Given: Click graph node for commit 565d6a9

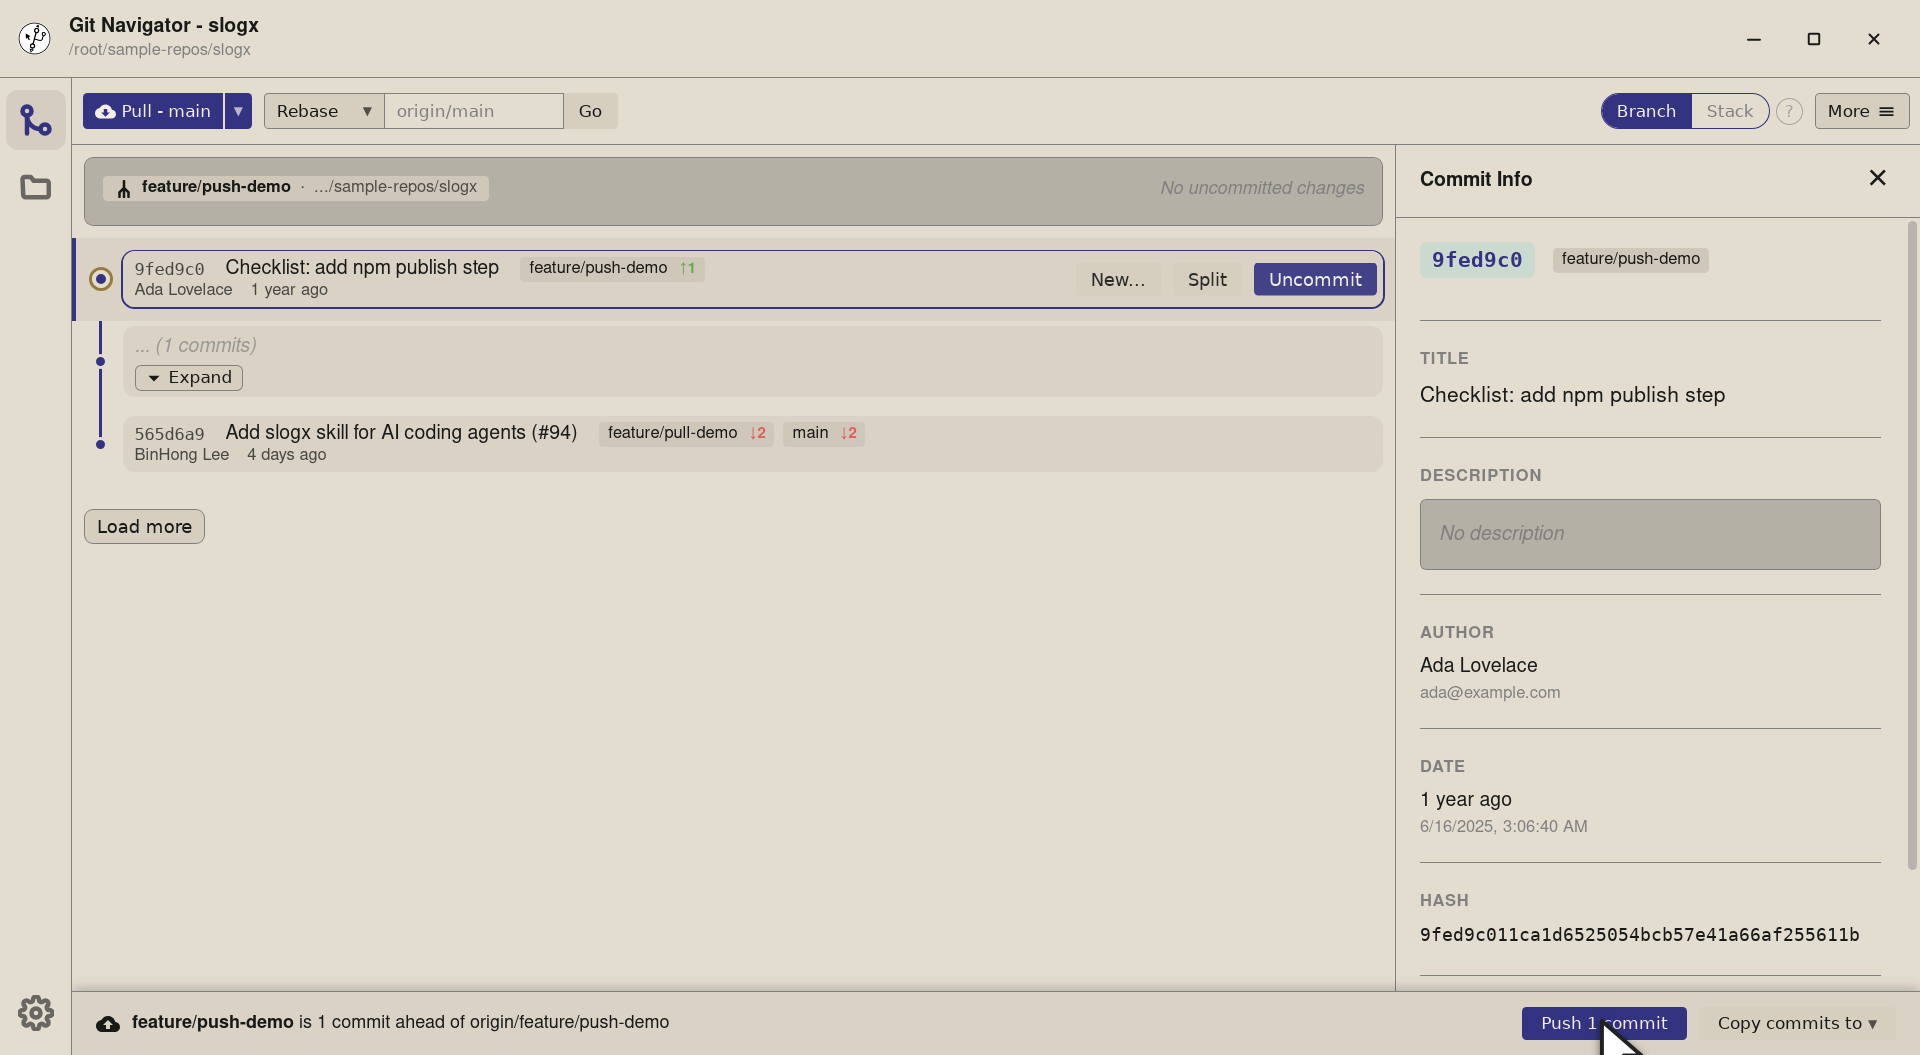Looking at the screenshot, I should [100, 444].
